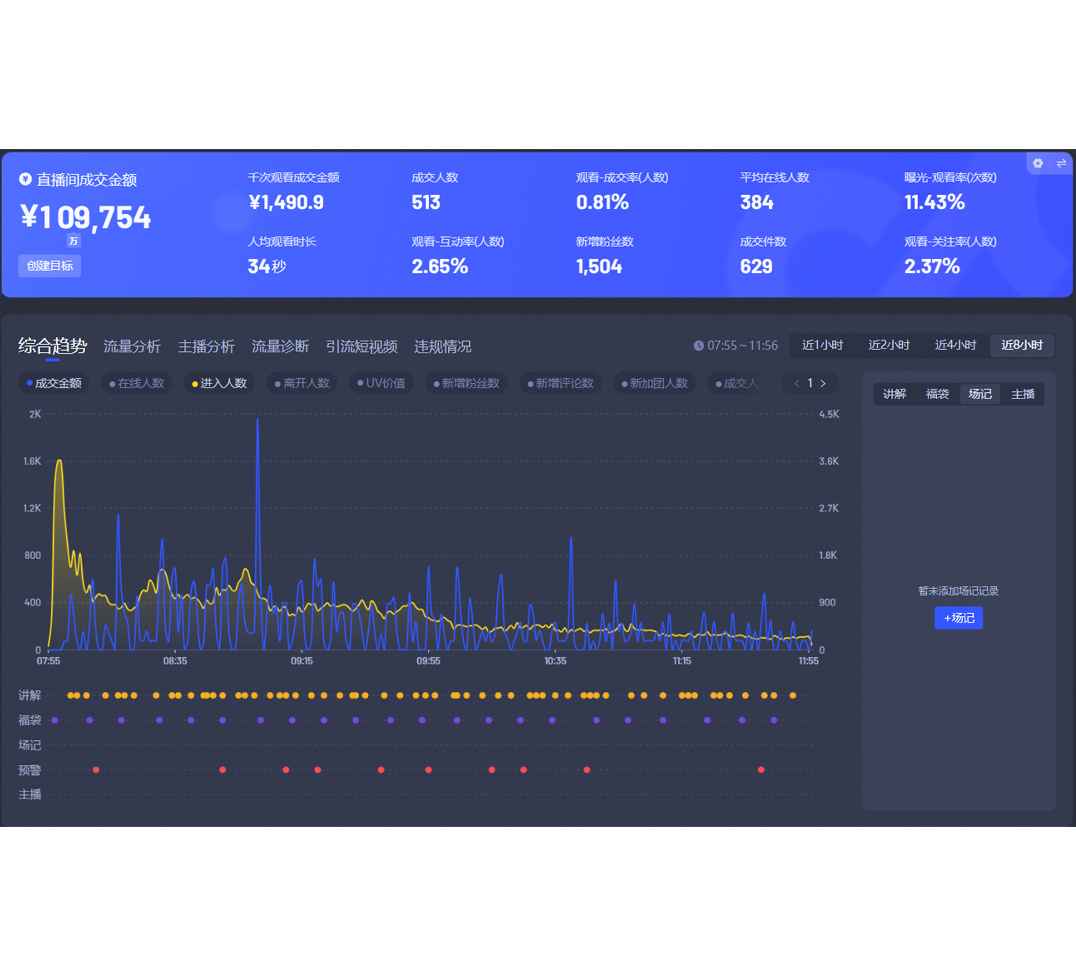Toggle the 进入人数 series in legend
The height and width of the screenshot is (976, 1076).
(219, 383)
